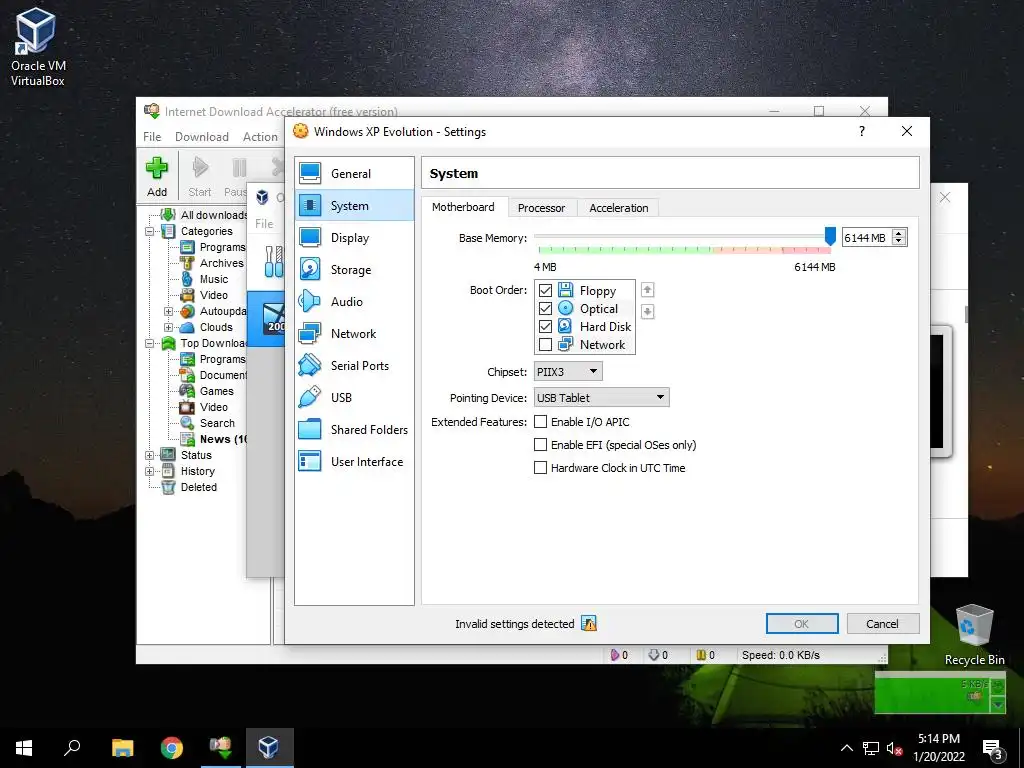Open Storage settings page

[354, 270]
